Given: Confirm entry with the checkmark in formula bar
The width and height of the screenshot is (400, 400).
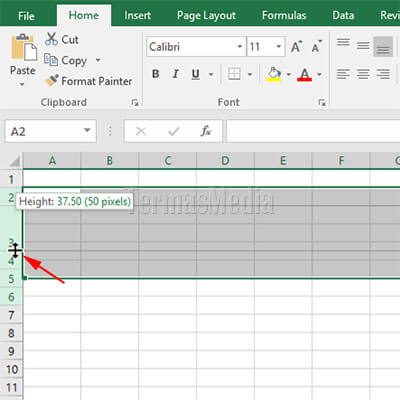Looking at the screenshot, I should [174, 131].
